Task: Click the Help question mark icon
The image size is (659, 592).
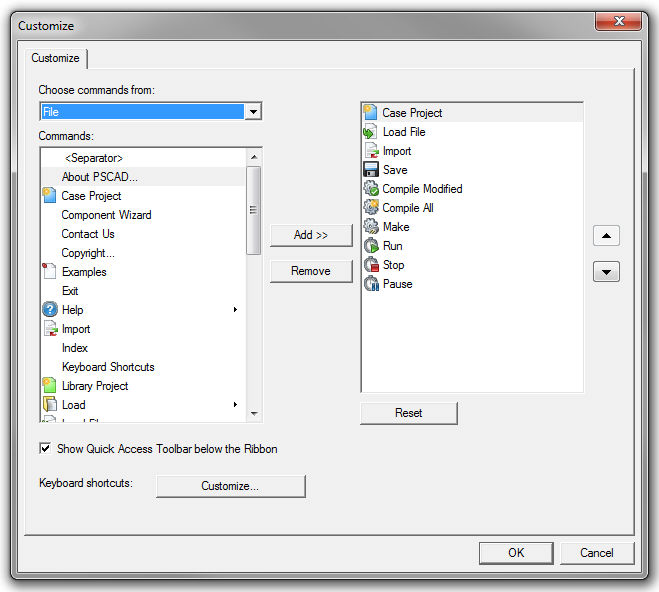Action: tap(49, 310)
